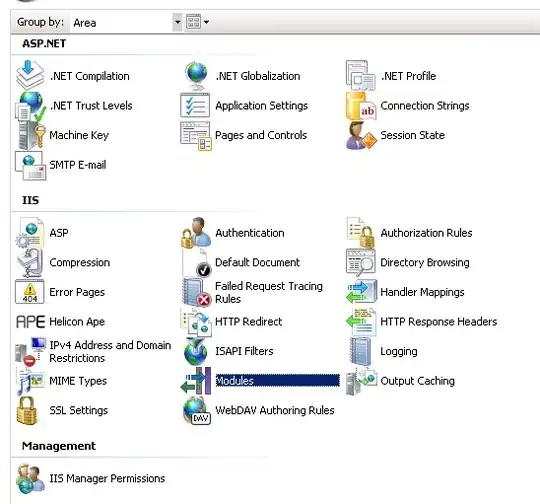
Task: Click the IIS Manager Permissions icon
Action: (x=30, y=479)
